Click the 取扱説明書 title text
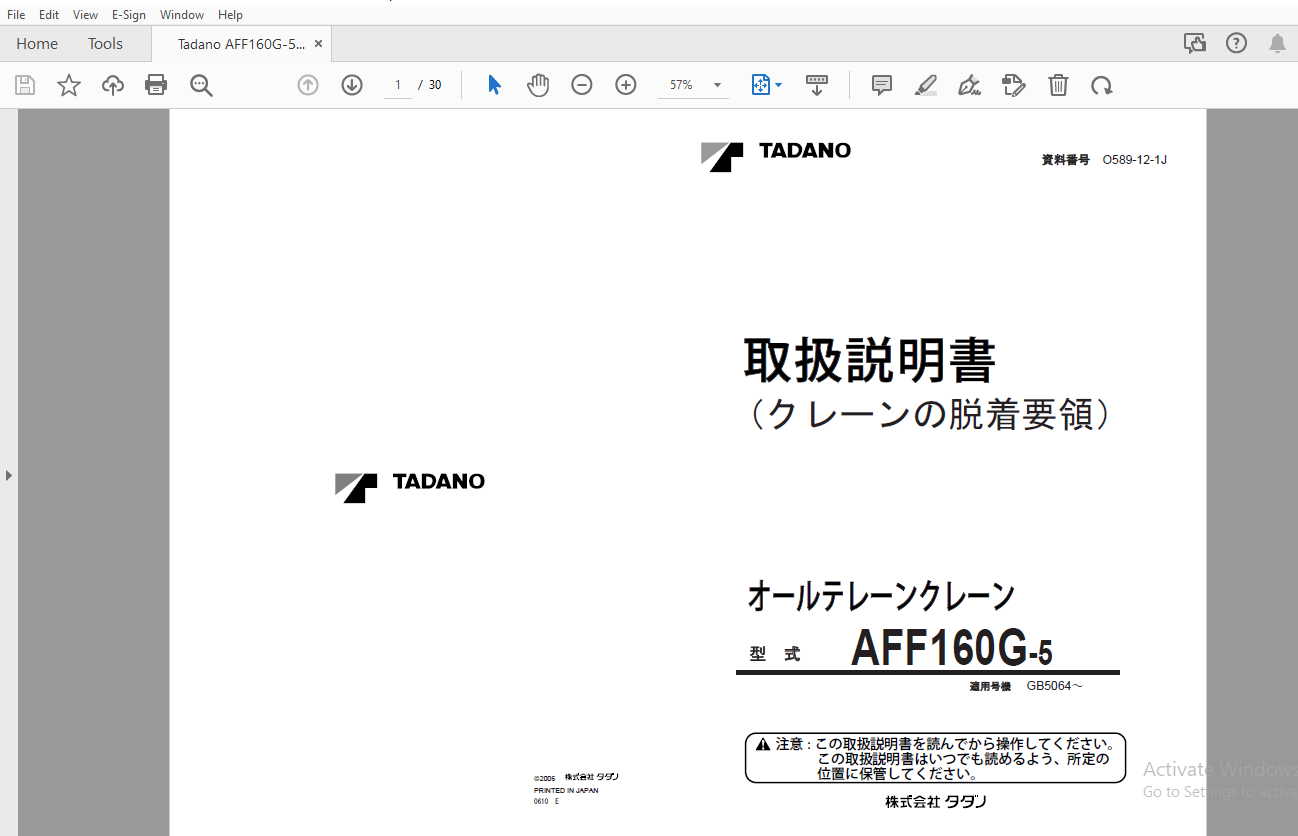Viewport: 1298px width, 836px height. click(x=869, y=361)
